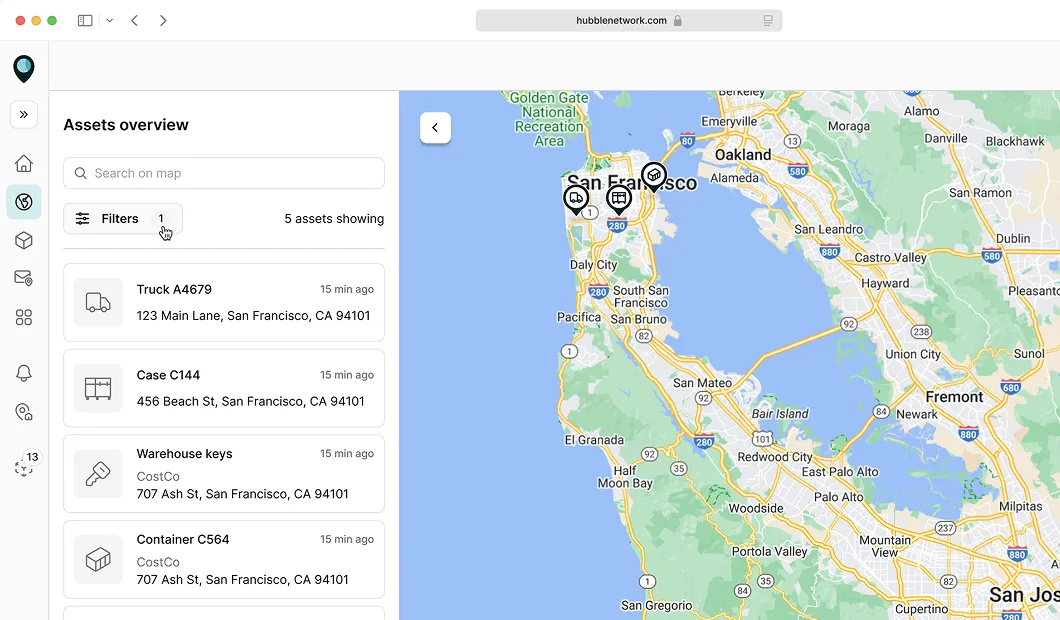
Task: Open the mail-with-pin messages icon
Action: point(23,278)
